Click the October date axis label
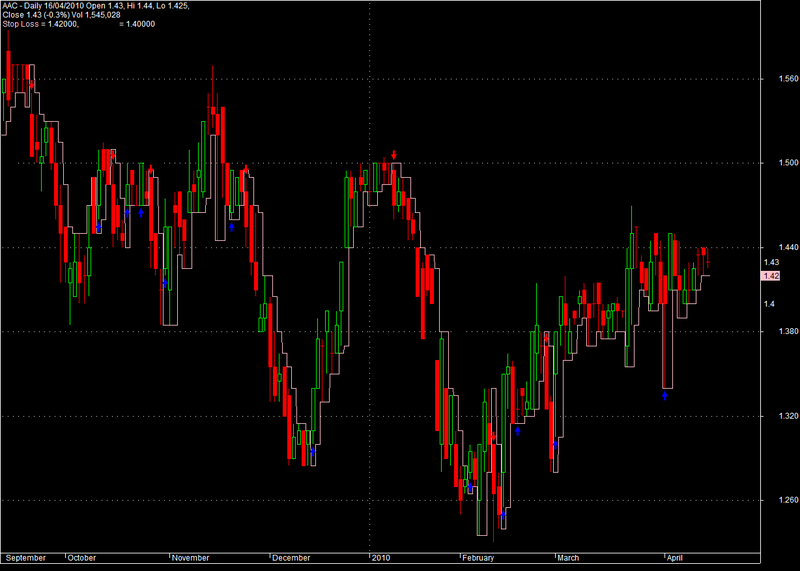Image resolution: width=800 pixels, height=571 pixels. click(x=82, y=558)
